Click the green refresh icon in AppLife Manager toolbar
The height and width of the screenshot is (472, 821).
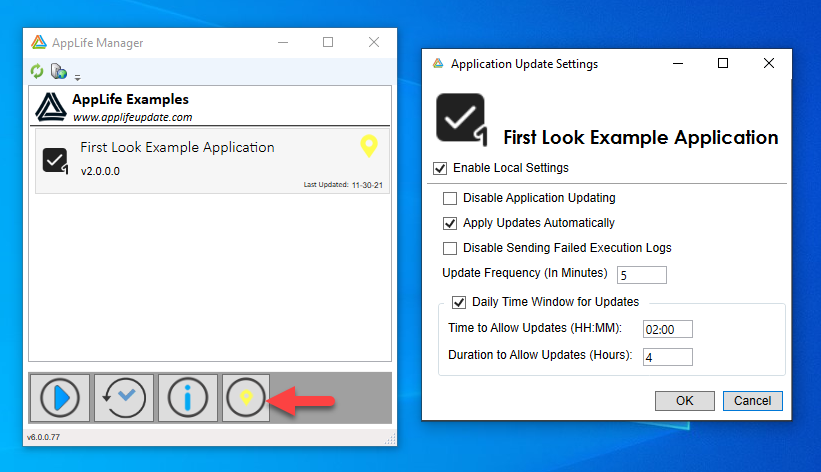37,71
